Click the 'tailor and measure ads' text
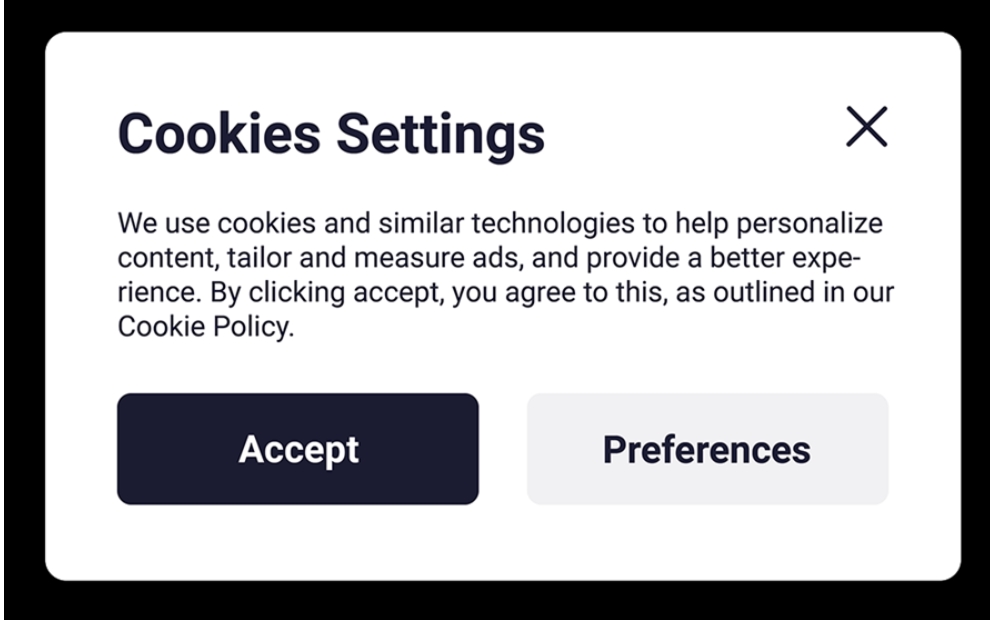990x620 pixels. 375,258
